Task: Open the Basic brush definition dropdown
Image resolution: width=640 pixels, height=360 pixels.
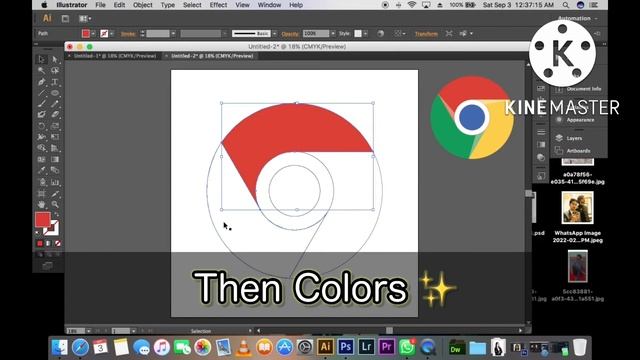Action: [x=275, y=33]
